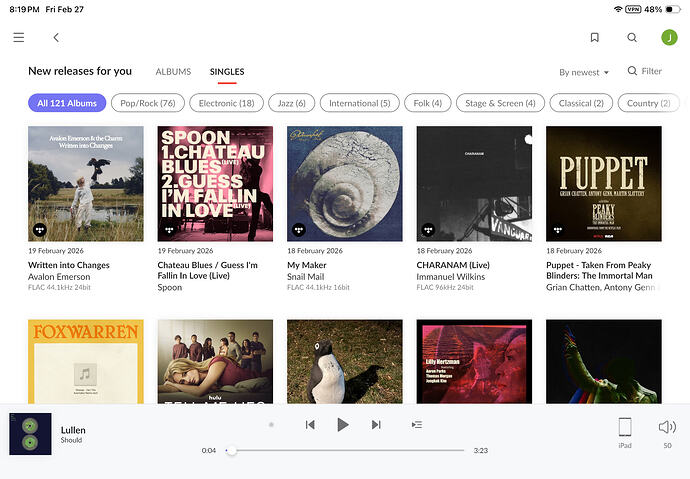Screen dimensions: 690x479
Task: Switch to the SINGLES tab
Action: coord(227,72)
